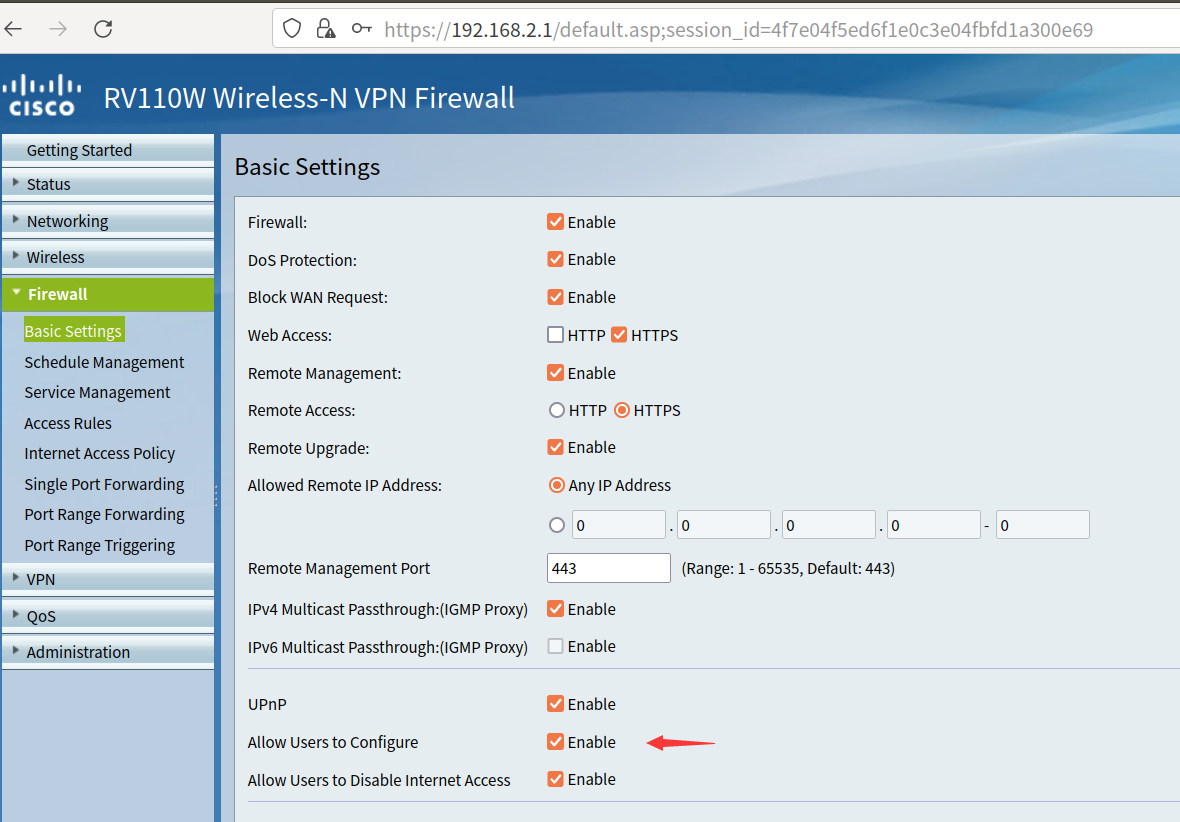1180x822 pixels.
Task: Click the IP range end field
Action: pos(1043,525)
